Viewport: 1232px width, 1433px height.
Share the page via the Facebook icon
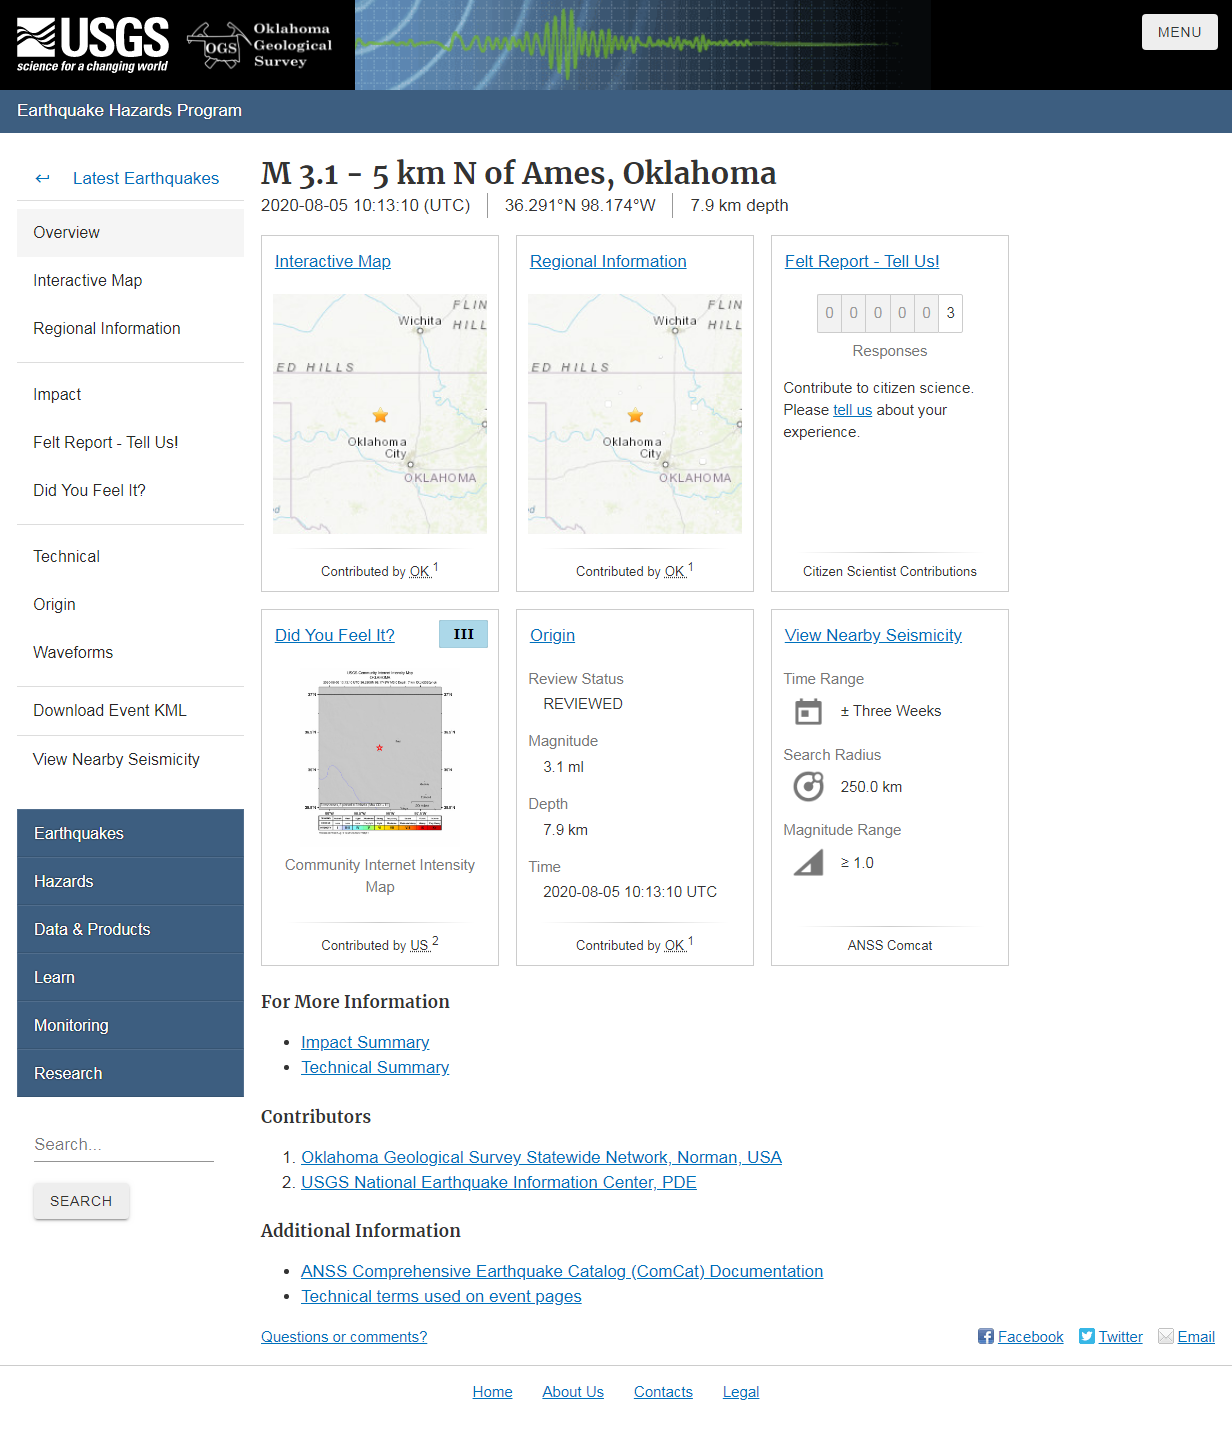986,1336
